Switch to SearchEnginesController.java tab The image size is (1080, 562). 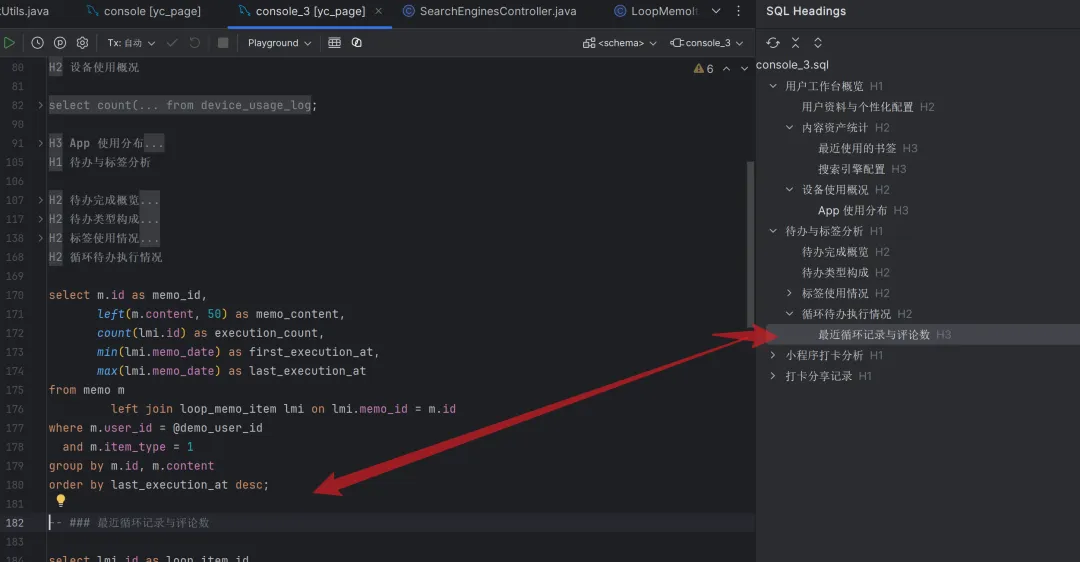490,11
